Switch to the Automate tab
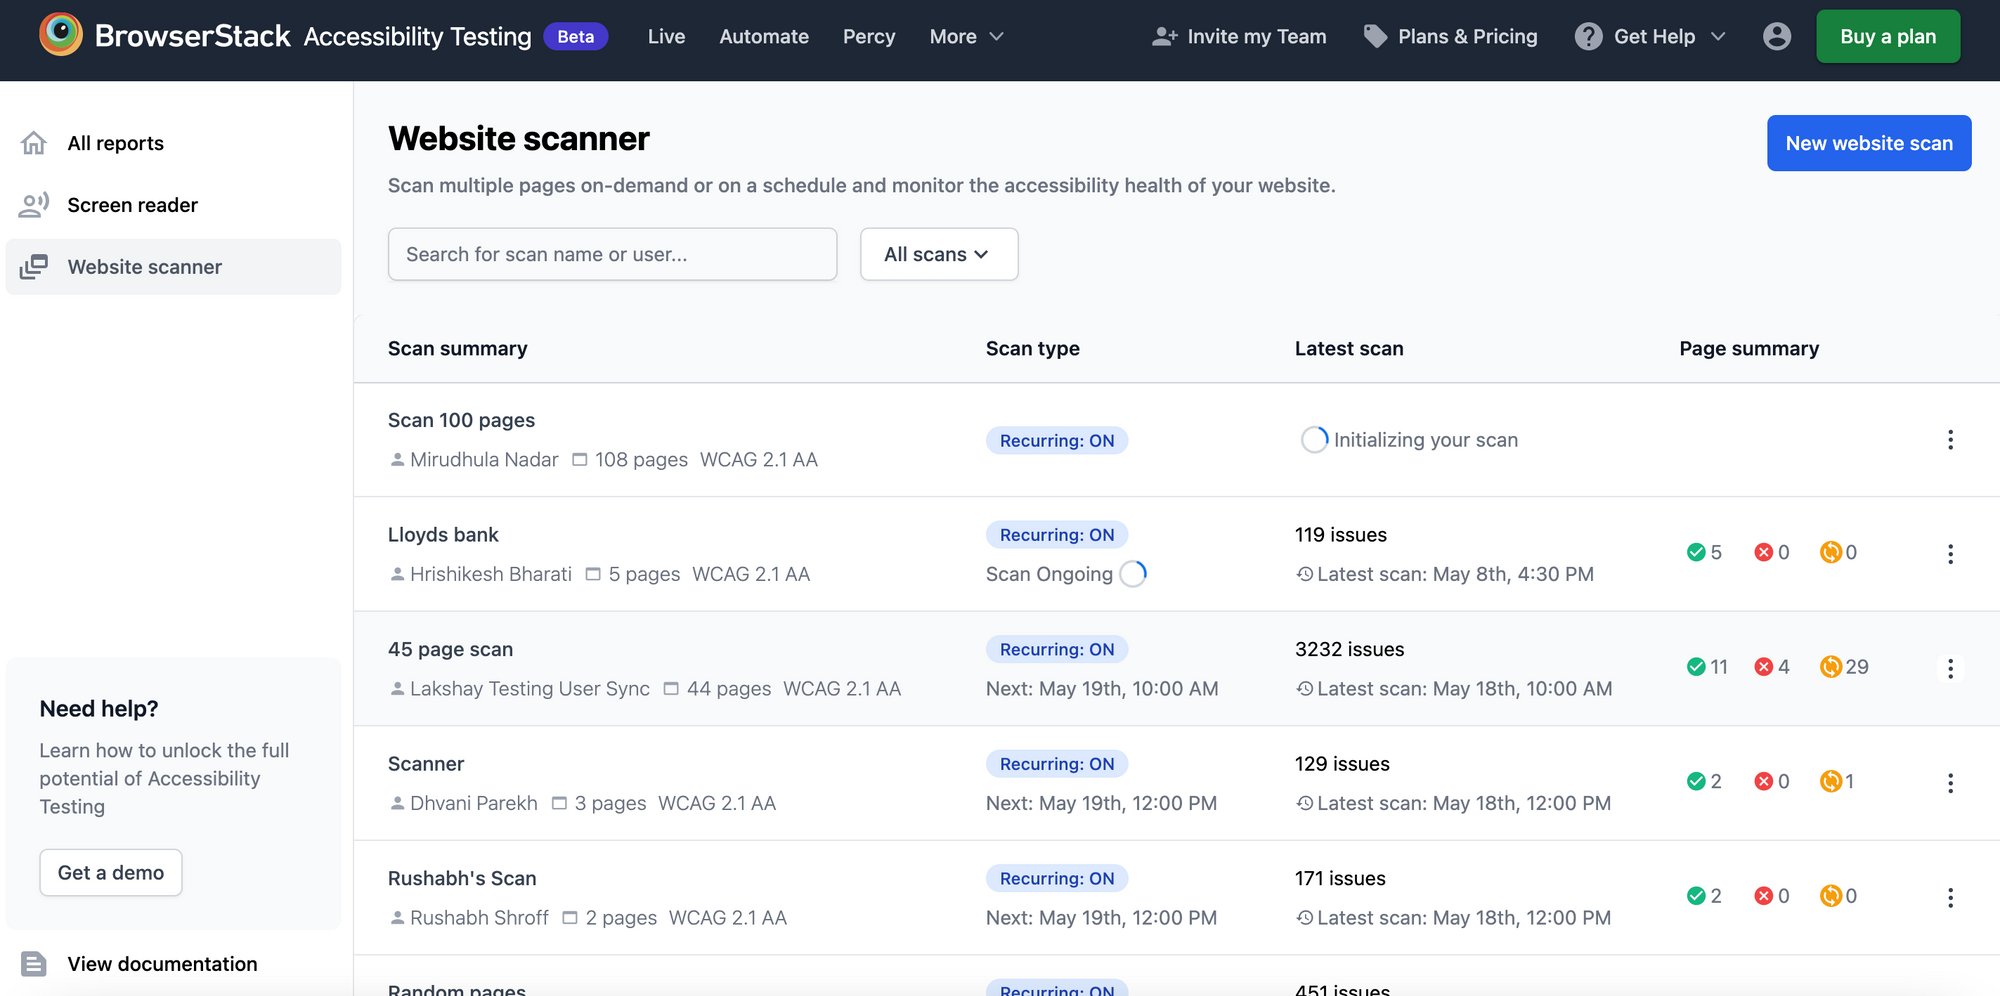2000x996 pixels. pos(764,36)
